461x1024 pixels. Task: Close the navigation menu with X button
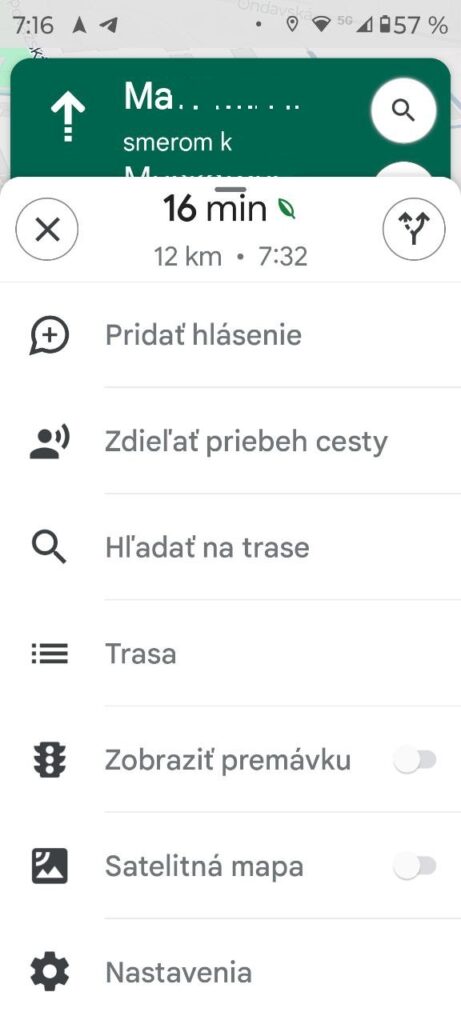pyautogui.click(x=47, y=230)
